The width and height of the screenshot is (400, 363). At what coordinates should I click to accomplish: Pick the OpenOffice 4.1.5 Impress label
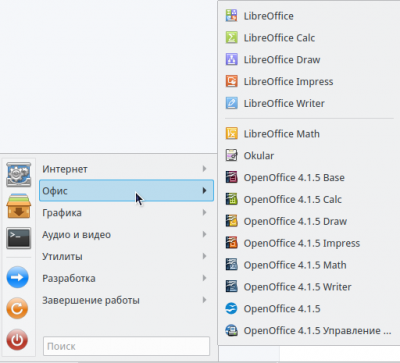pos(302,243)
